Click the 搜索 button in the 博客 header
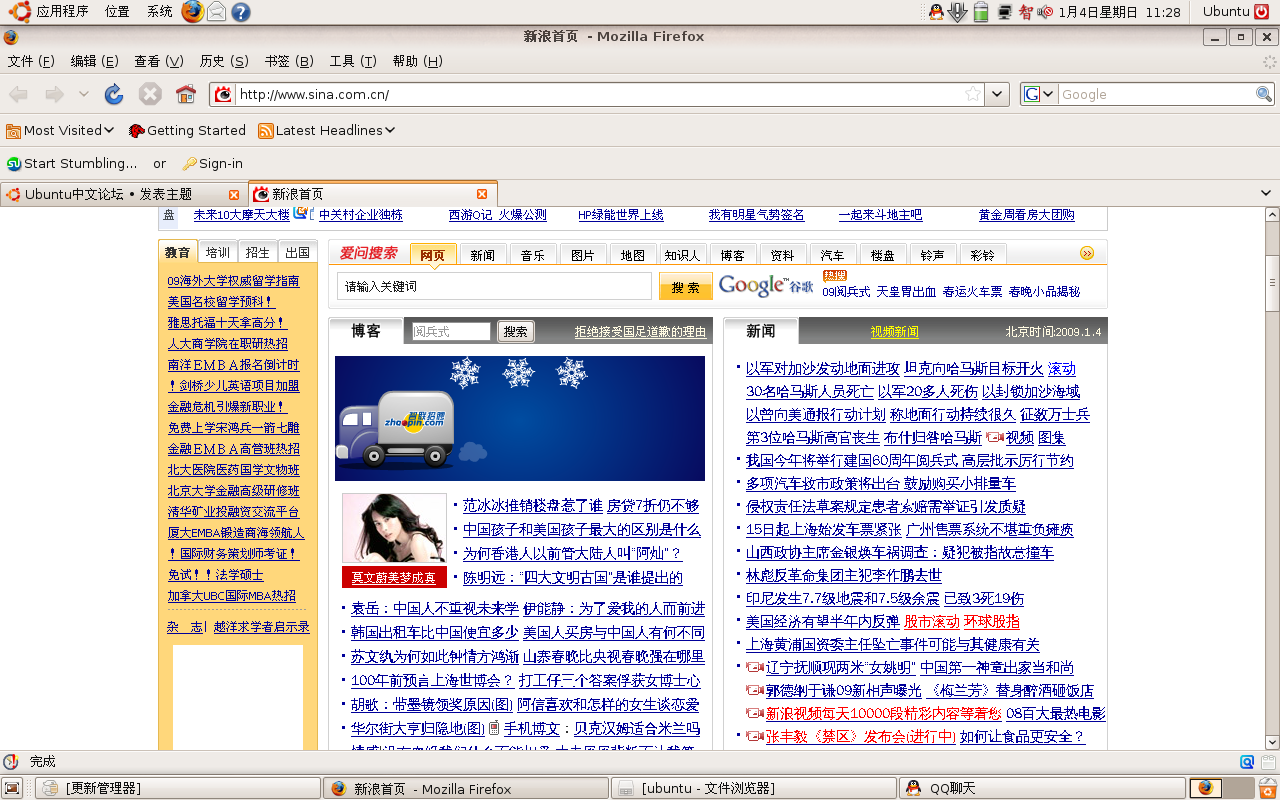This screenshot has width=1280, height=800. pyautogui.click(x=516, y=331)
